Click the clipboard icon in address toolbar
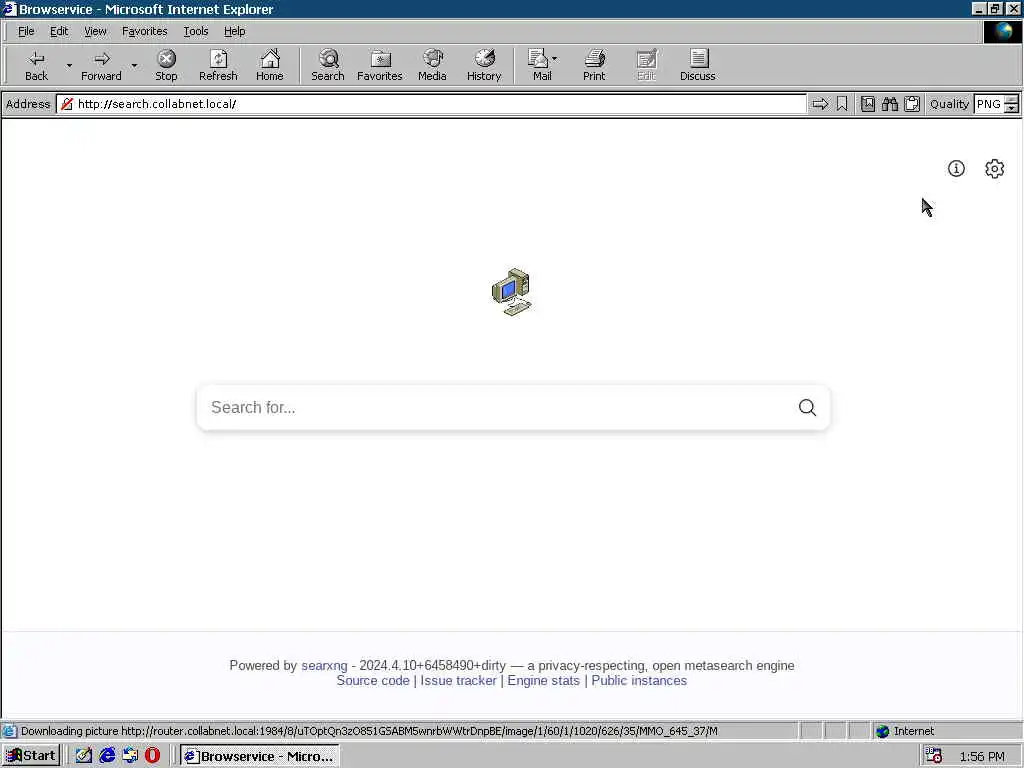Viewport: 1024px width, 768px height. (x=912, y=104)
